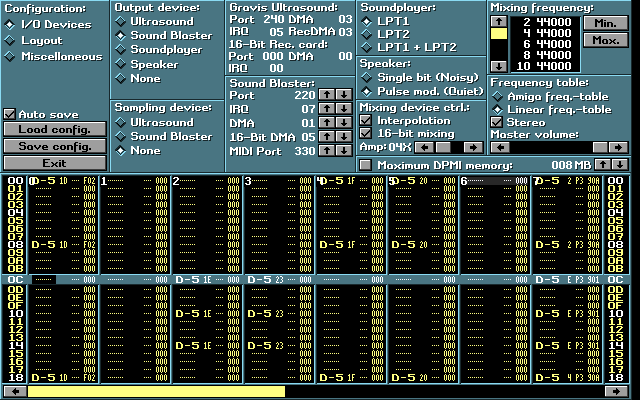Select Amiga freq.-table radio option
640x400 pixels.
[497, 96]
